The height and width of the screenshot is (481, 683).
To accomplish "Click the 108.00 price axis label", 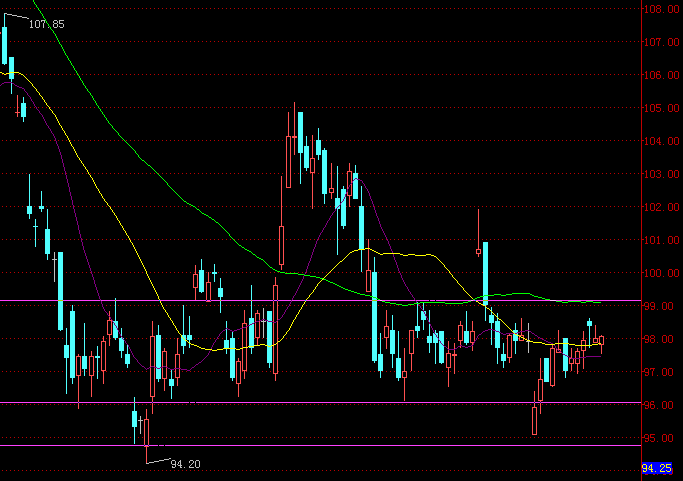I will point(661,9).
